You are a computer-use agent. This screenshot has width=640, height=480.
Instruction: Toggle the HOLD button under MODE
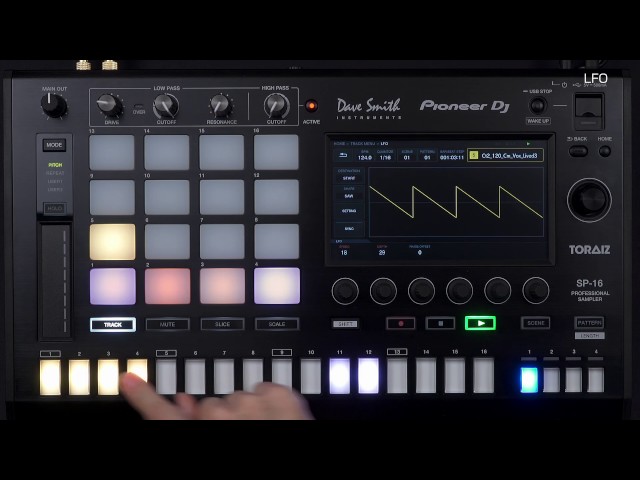54,209
